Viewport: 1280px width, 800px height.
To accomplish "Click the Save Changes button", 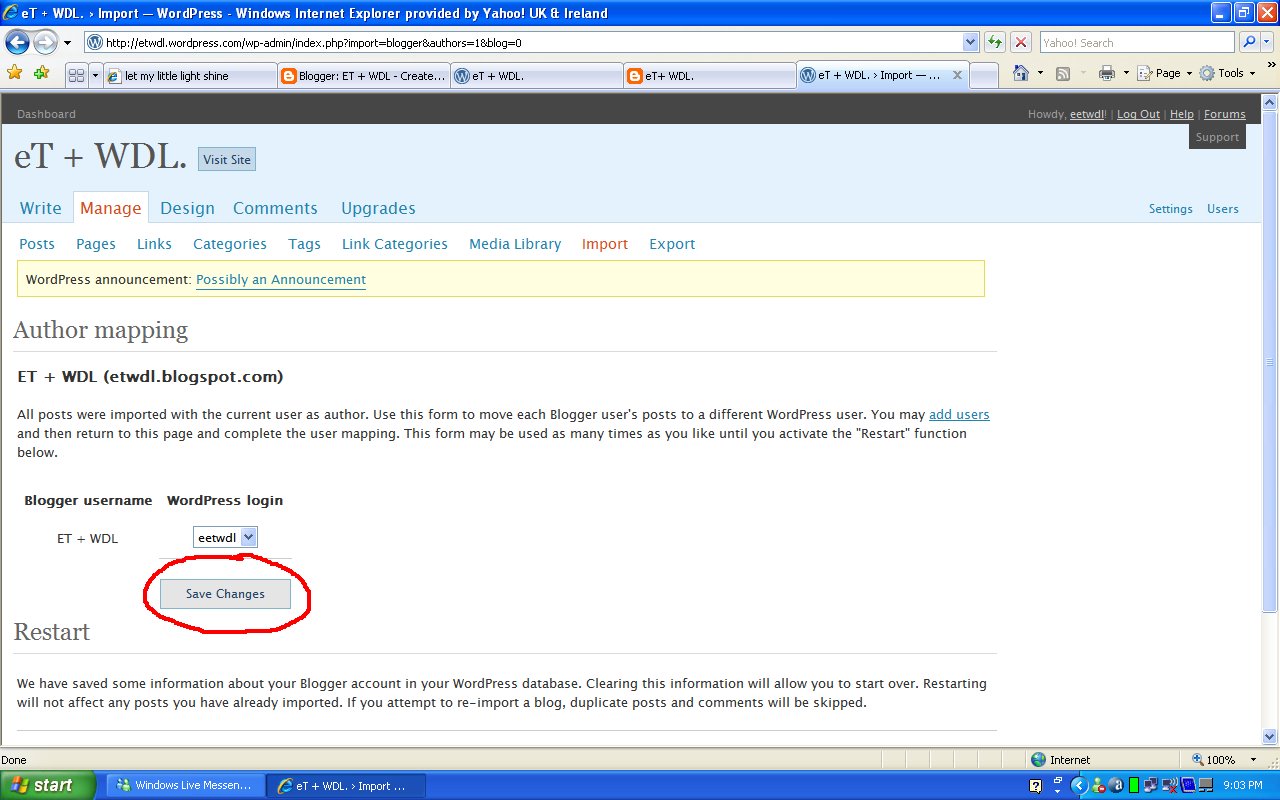I will point(225,594).
